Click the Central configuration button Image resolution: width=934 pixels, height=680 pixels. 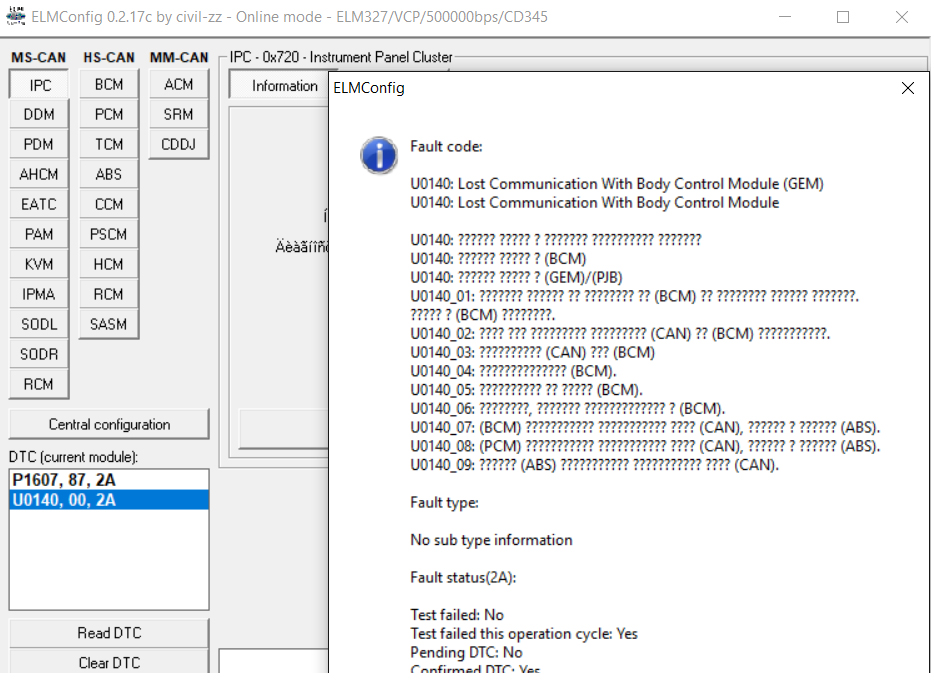click(109, 424)
